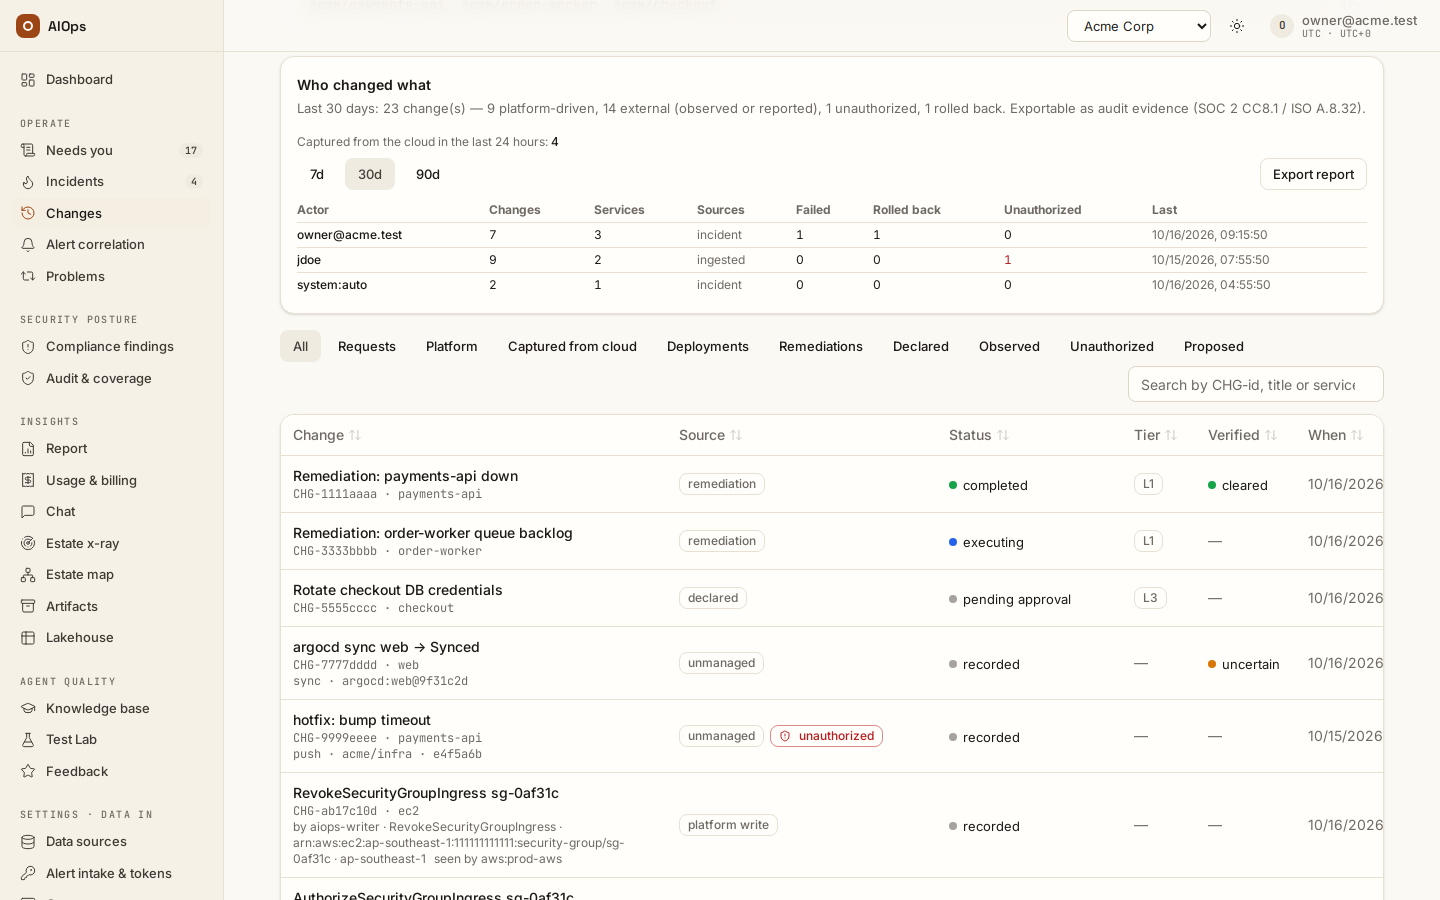This screenshot has height=900, width=1440.
Task: Click the Chat bubble icon
Action: pos(28,512)
